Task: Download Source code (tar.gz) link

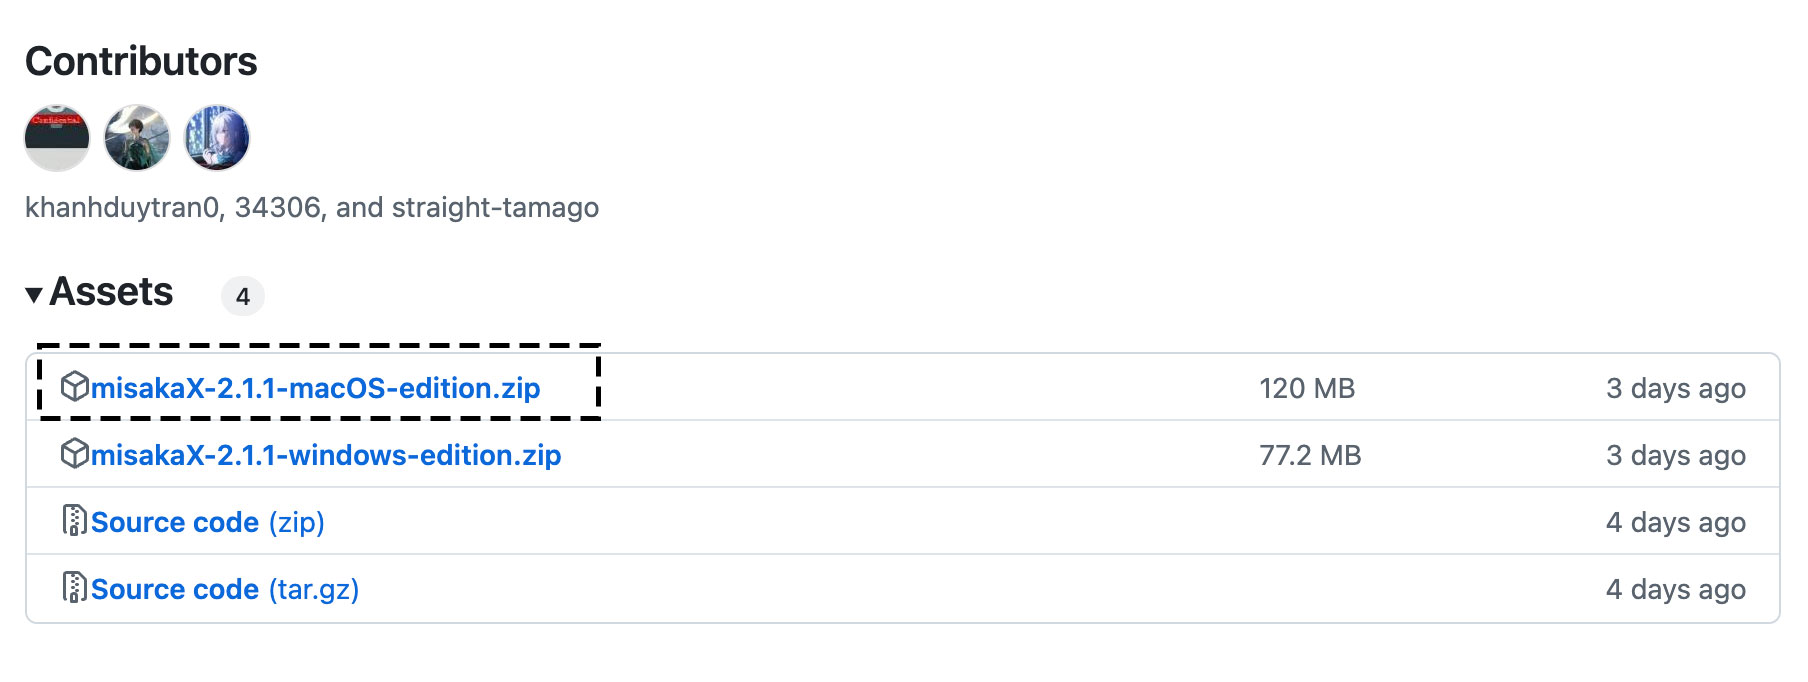Action: pos(225,589)
